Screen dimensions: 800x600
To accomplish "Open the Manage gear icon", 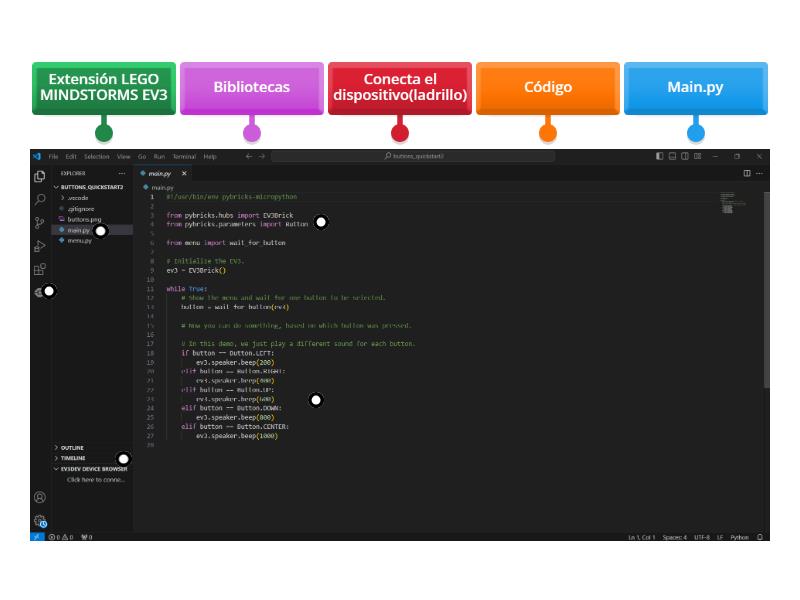I will pos(39,520).
